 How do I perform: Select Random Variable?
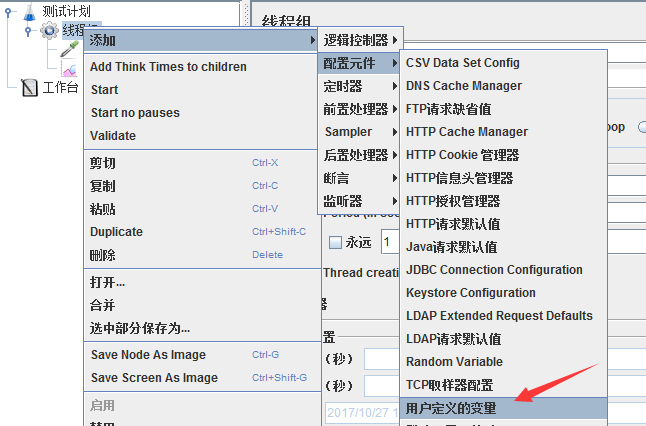coord(503,362)
